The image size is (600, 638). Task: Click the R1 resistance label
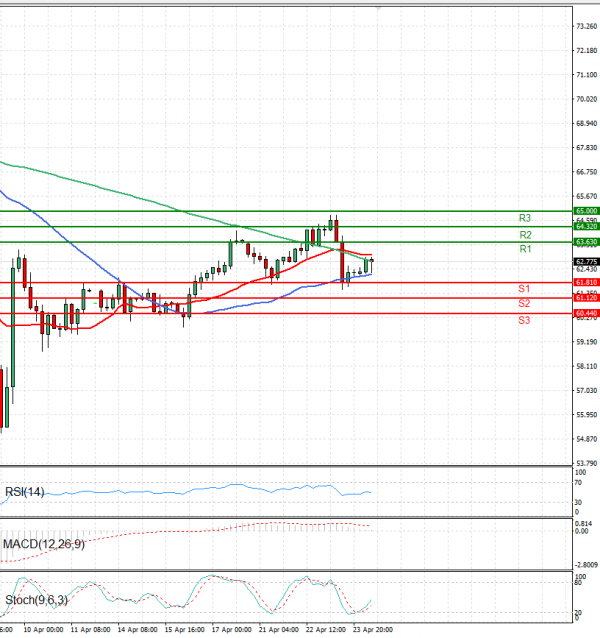[x=524, y=249]
